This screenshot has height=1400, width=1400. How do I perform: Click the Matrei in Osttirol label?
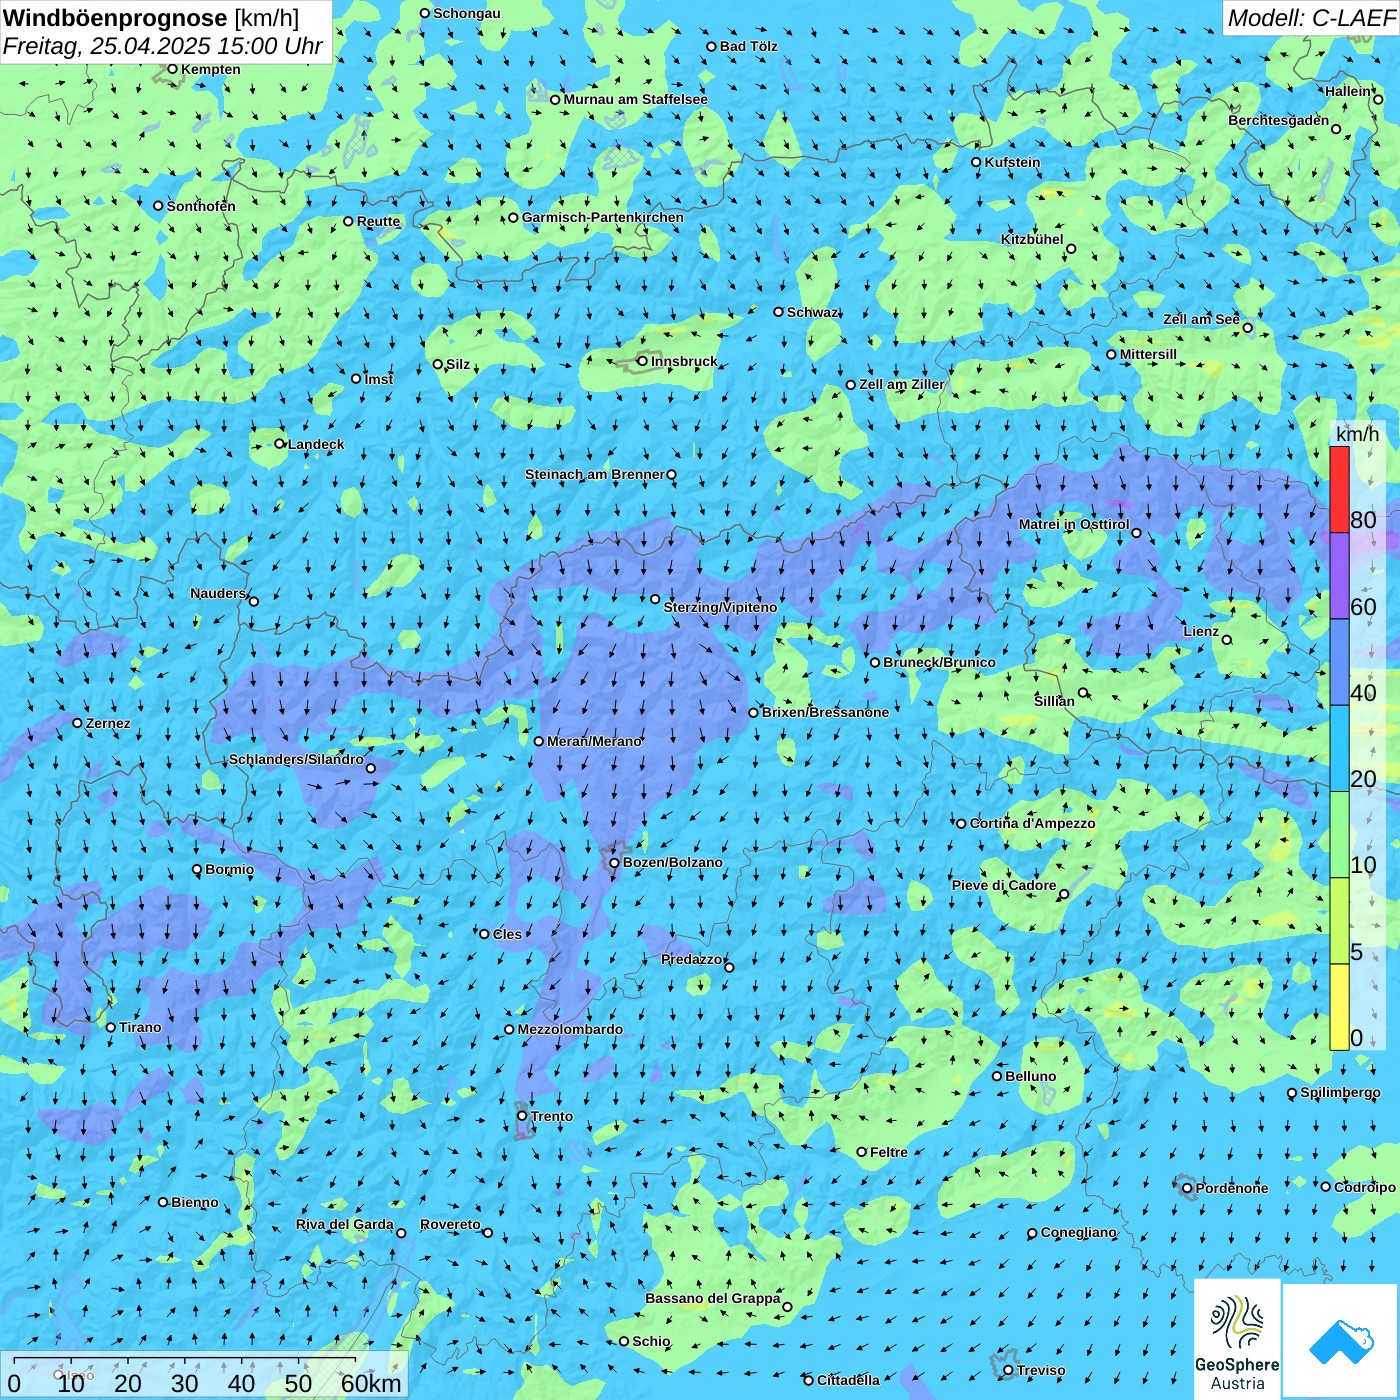[x=1074, y=525]
